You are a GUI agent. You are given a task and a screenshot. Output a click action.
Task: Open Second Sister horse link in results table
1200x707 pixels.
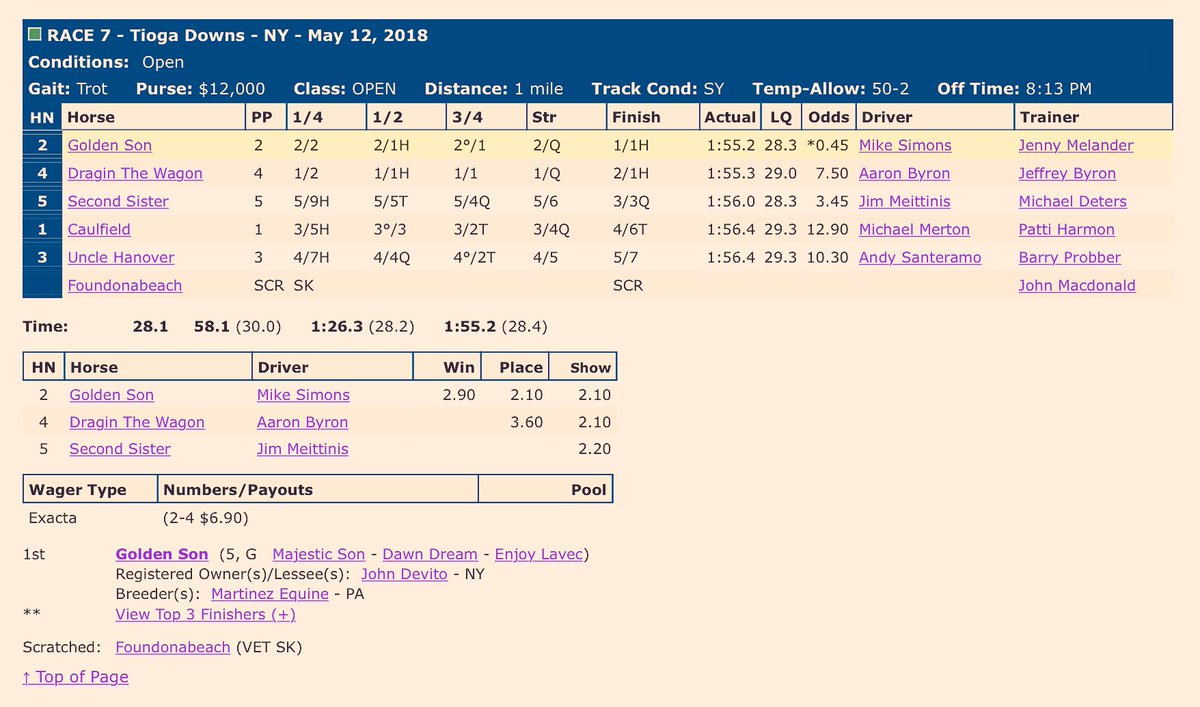118,201
